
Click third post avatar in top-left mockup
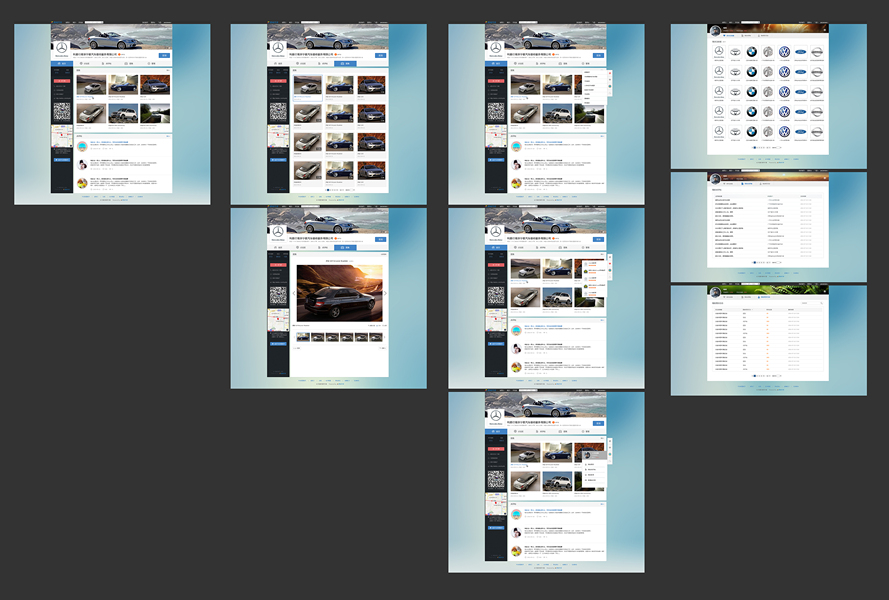pyautogui.click(x=82, y=183)
